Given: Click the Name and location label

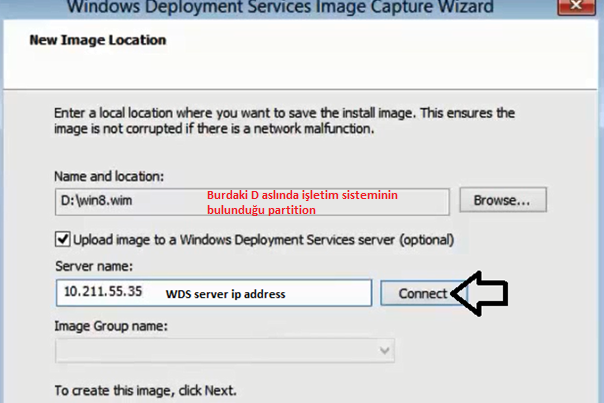Looking at the screenshot, I should [109, 176].
